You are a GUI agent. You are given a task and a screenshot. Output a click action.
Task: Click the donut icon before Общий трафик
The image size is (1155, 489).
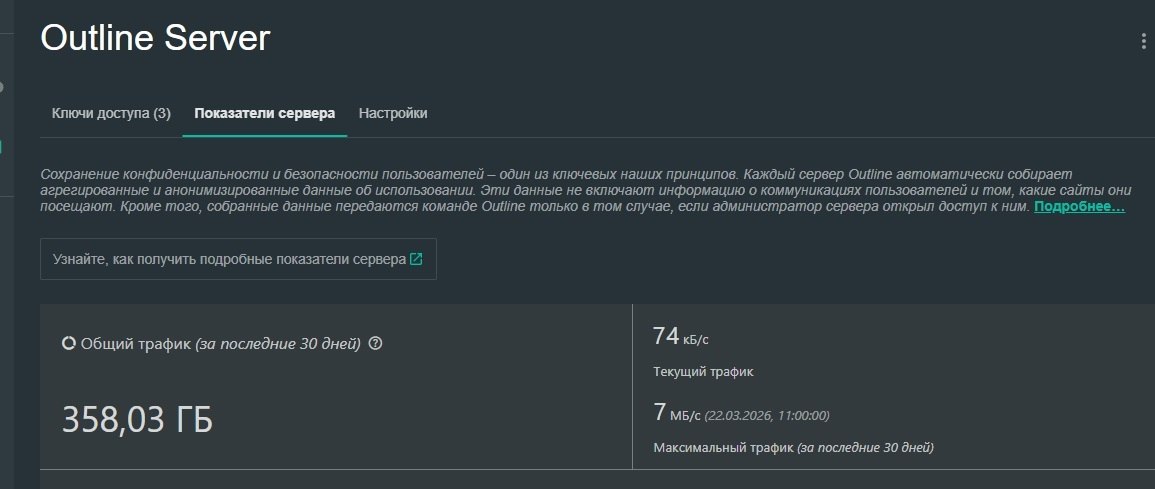(x=68, y=343)
